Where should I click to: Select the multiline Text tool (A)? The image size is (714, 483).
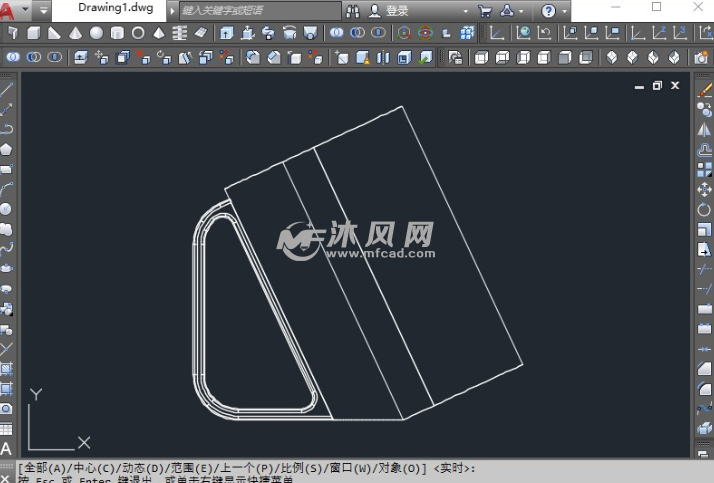[x=6, y=449]
